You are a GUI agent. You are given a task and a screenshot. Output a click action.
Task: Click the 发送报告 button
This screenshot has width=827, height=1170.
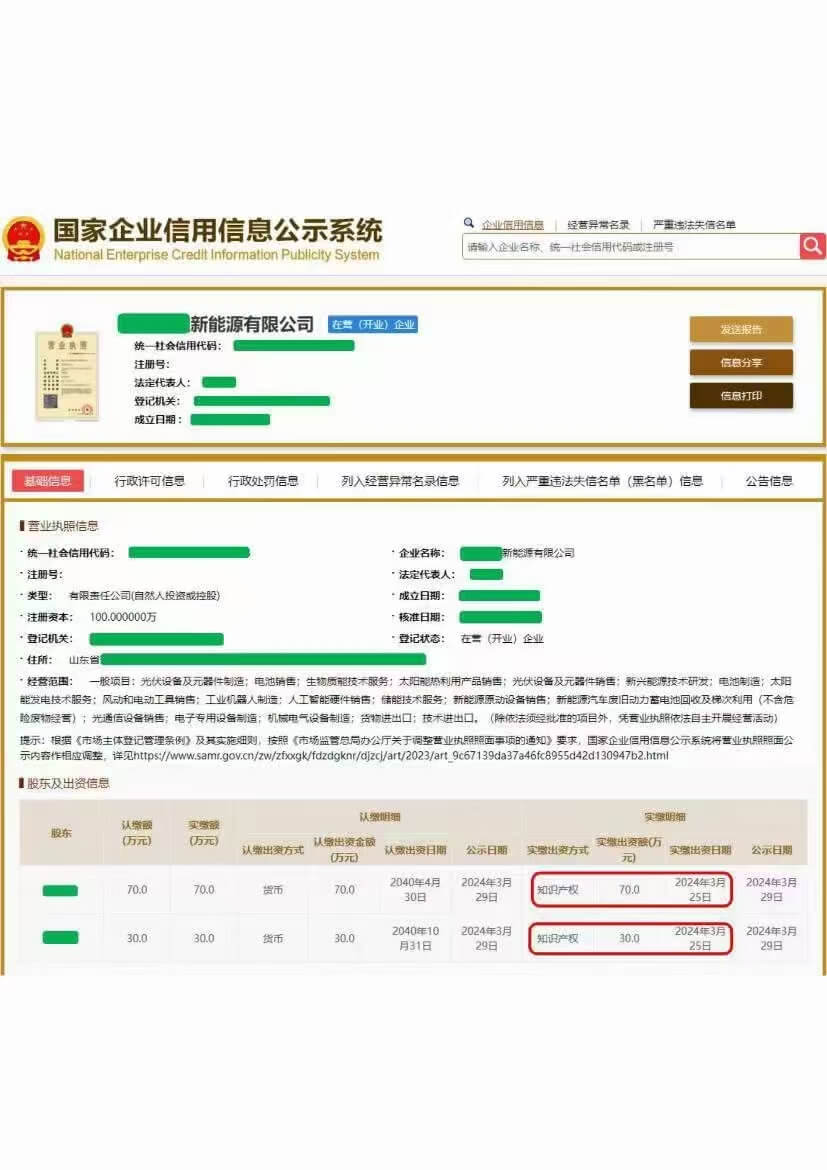click(x=740, y=329)
